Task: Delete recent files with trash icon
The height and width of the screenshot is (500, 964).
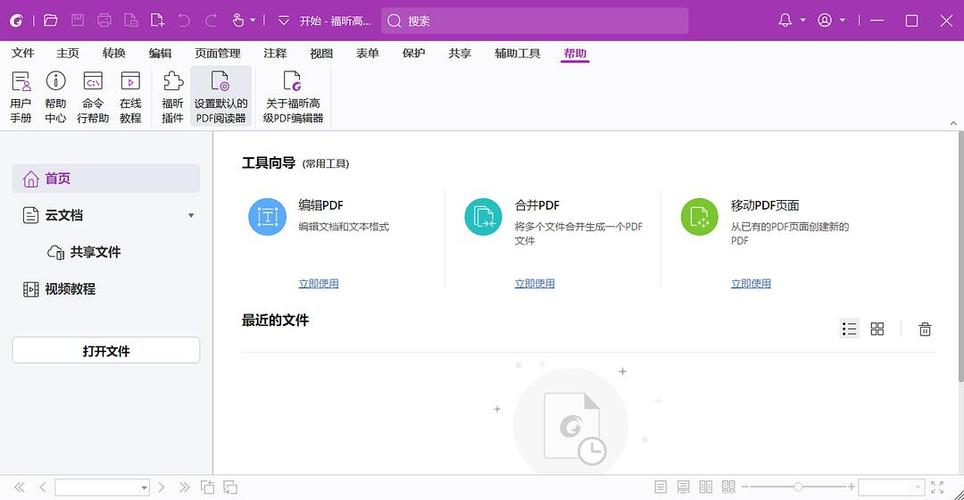Action: 925,329
